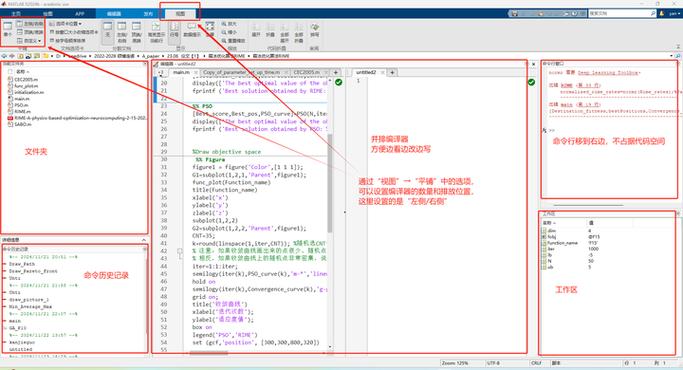Click the notification bell icon
Viewport: 683px width, 370px height.
[662, 14]
